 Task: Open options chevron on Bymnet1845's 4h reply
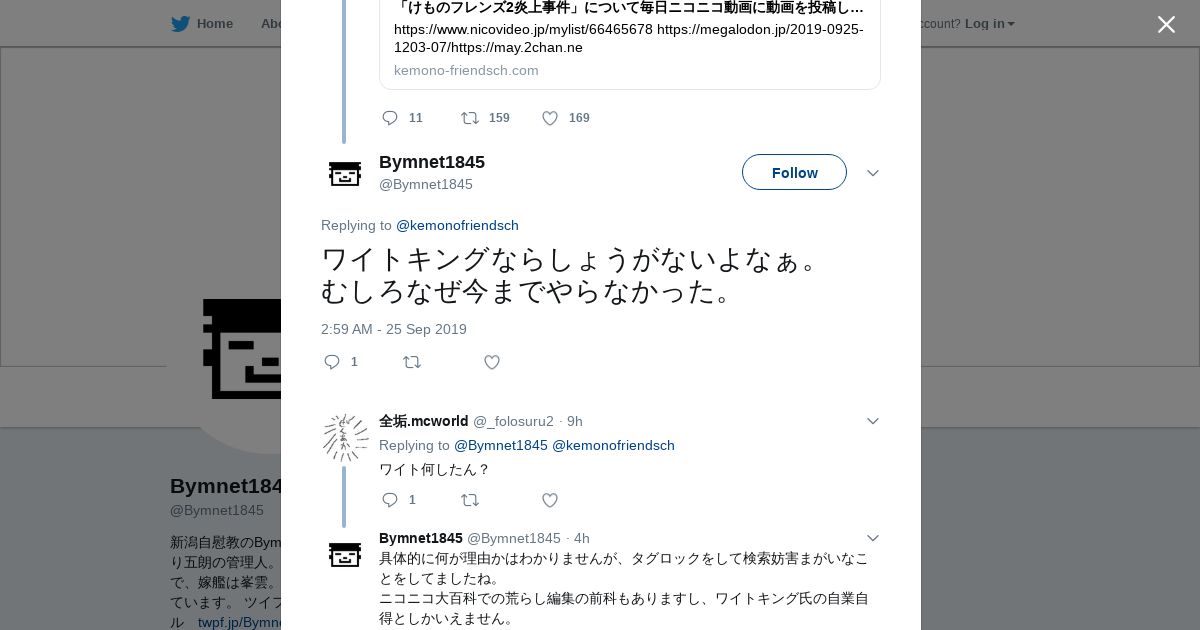[x=873, y=538]
